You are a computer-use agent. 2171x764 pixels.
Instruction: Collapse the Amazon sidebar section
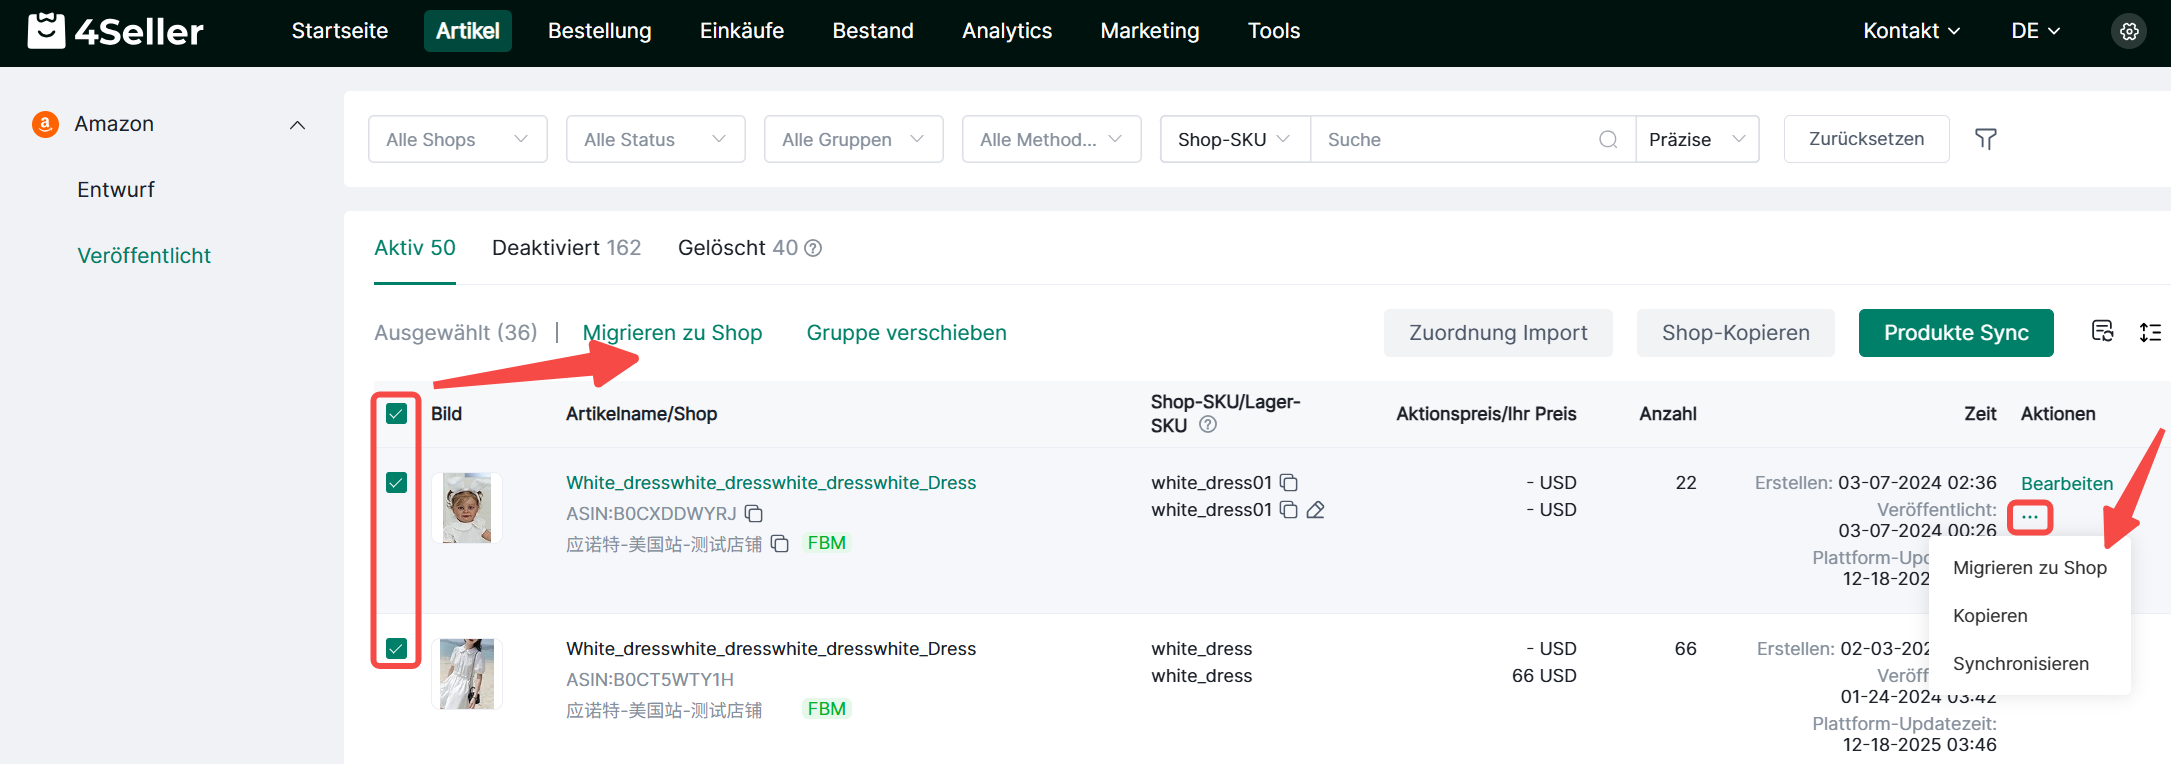coord(297,125)
